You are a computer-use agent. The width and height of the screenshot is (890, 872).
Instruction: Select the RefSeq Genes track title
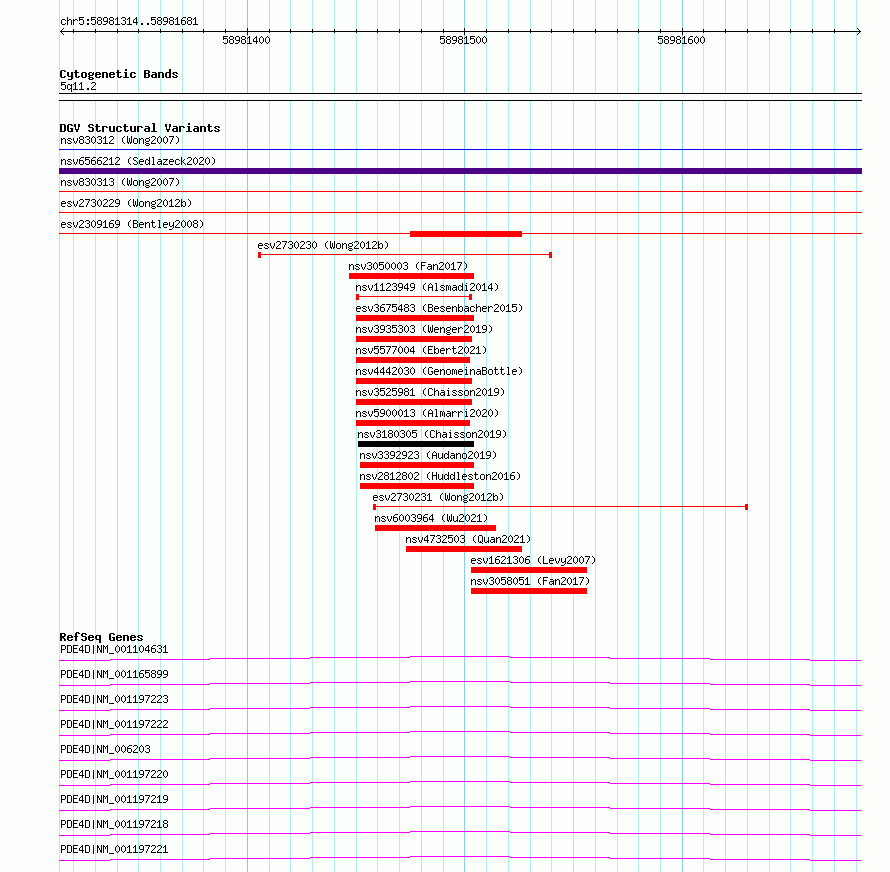pyautogui.click(x=102, y=637)
